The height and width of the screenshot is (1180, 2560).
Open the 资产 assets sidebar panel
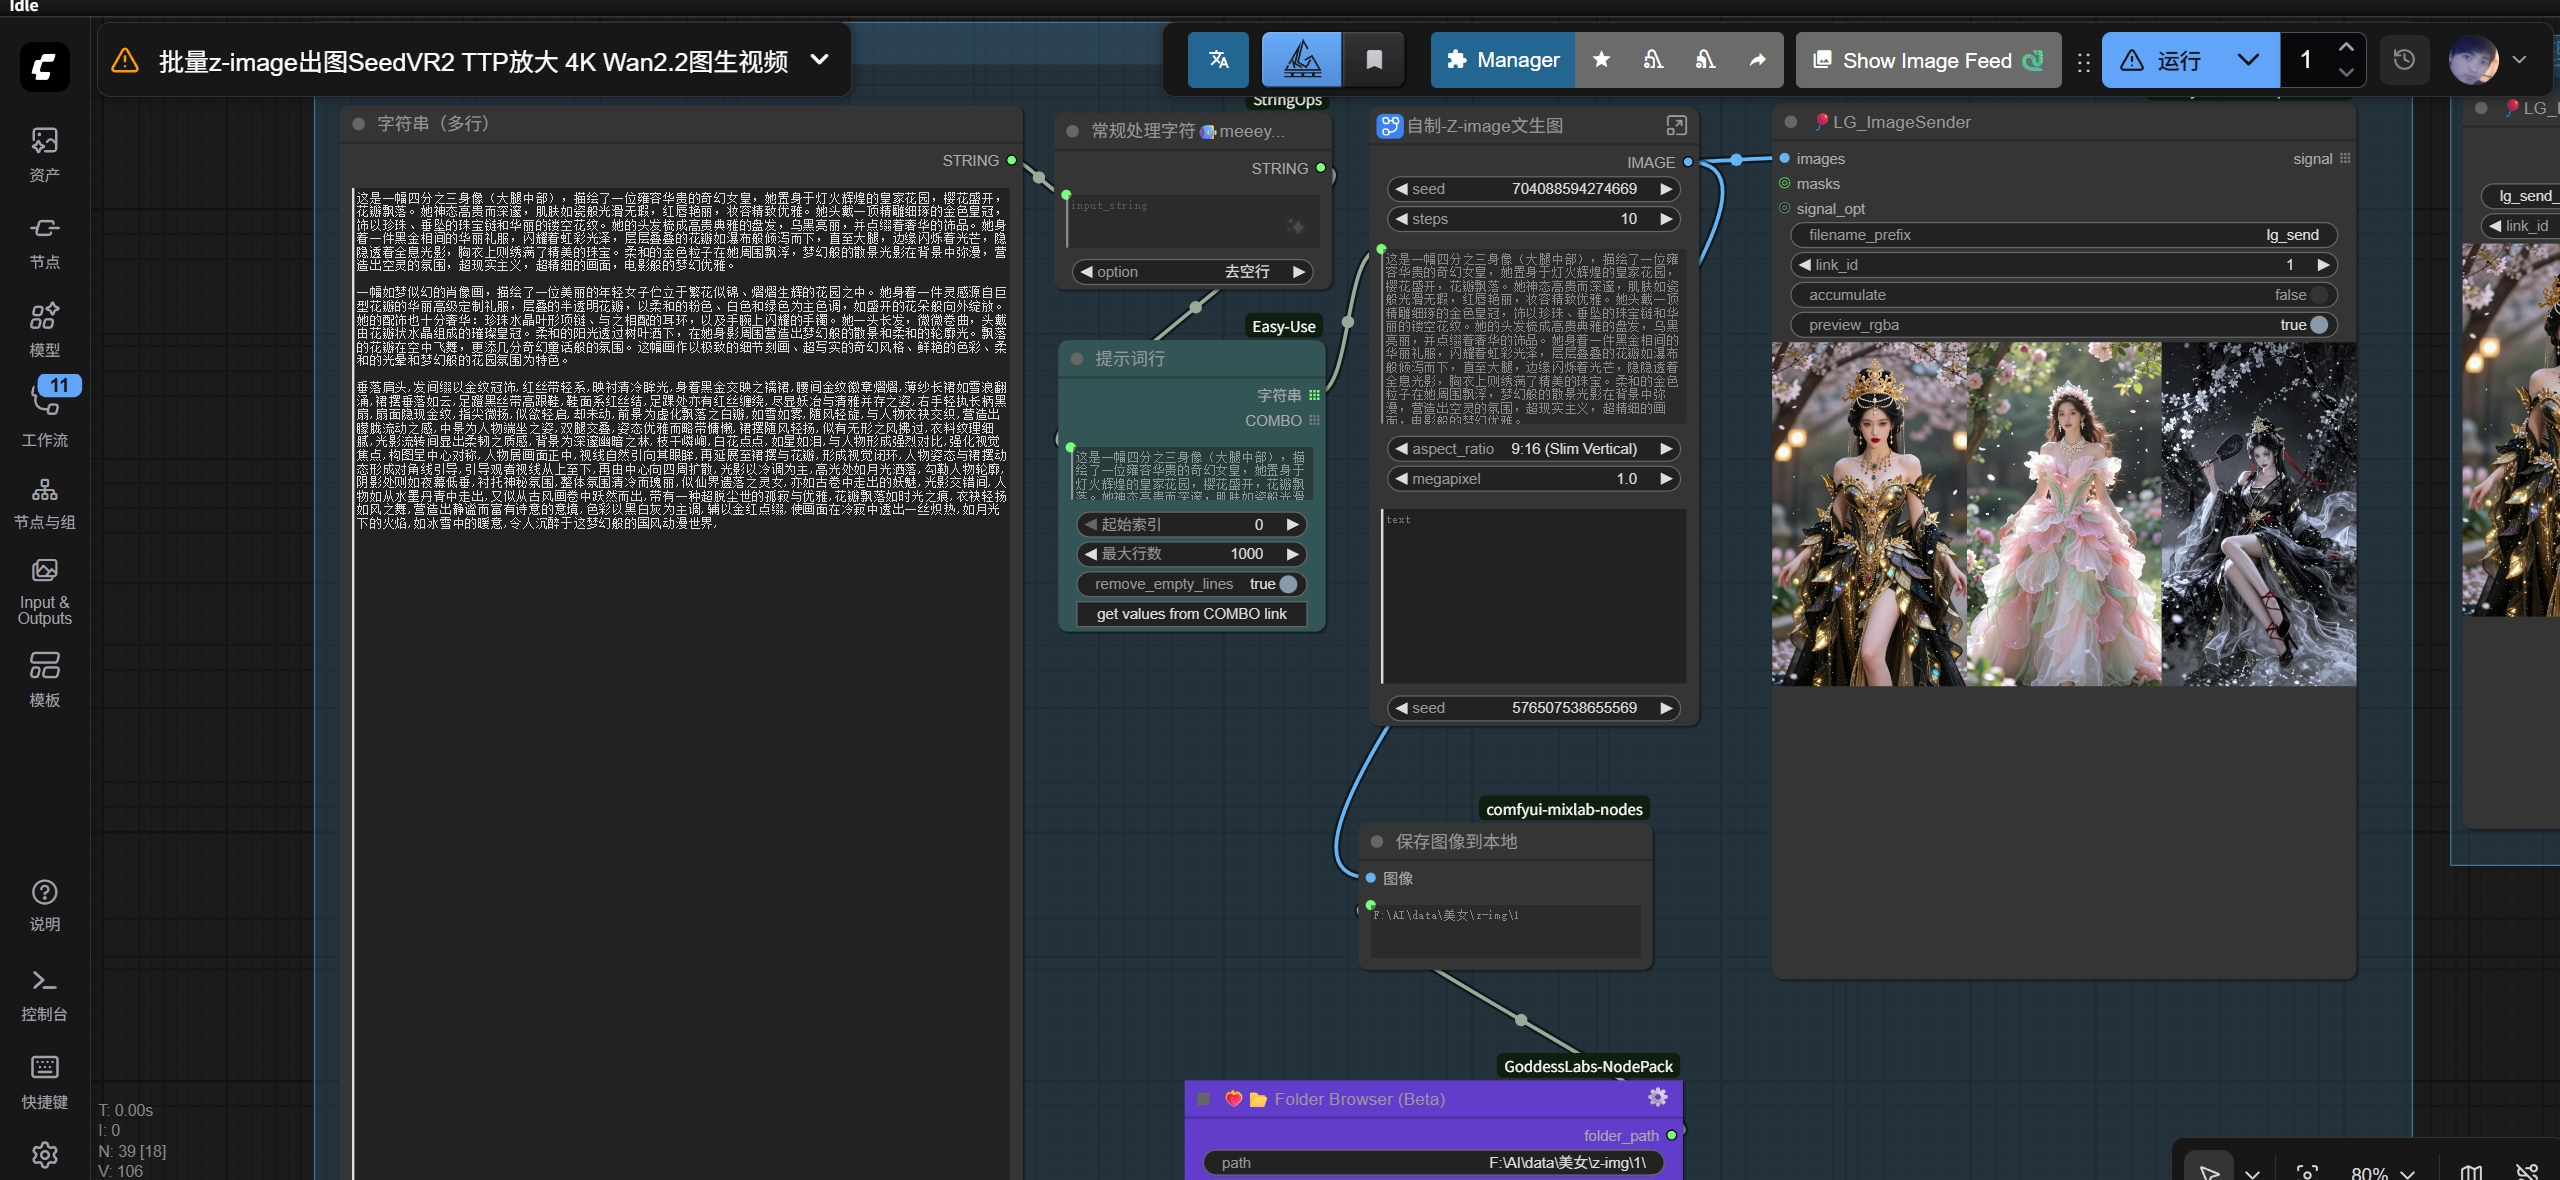pos(45,153)
